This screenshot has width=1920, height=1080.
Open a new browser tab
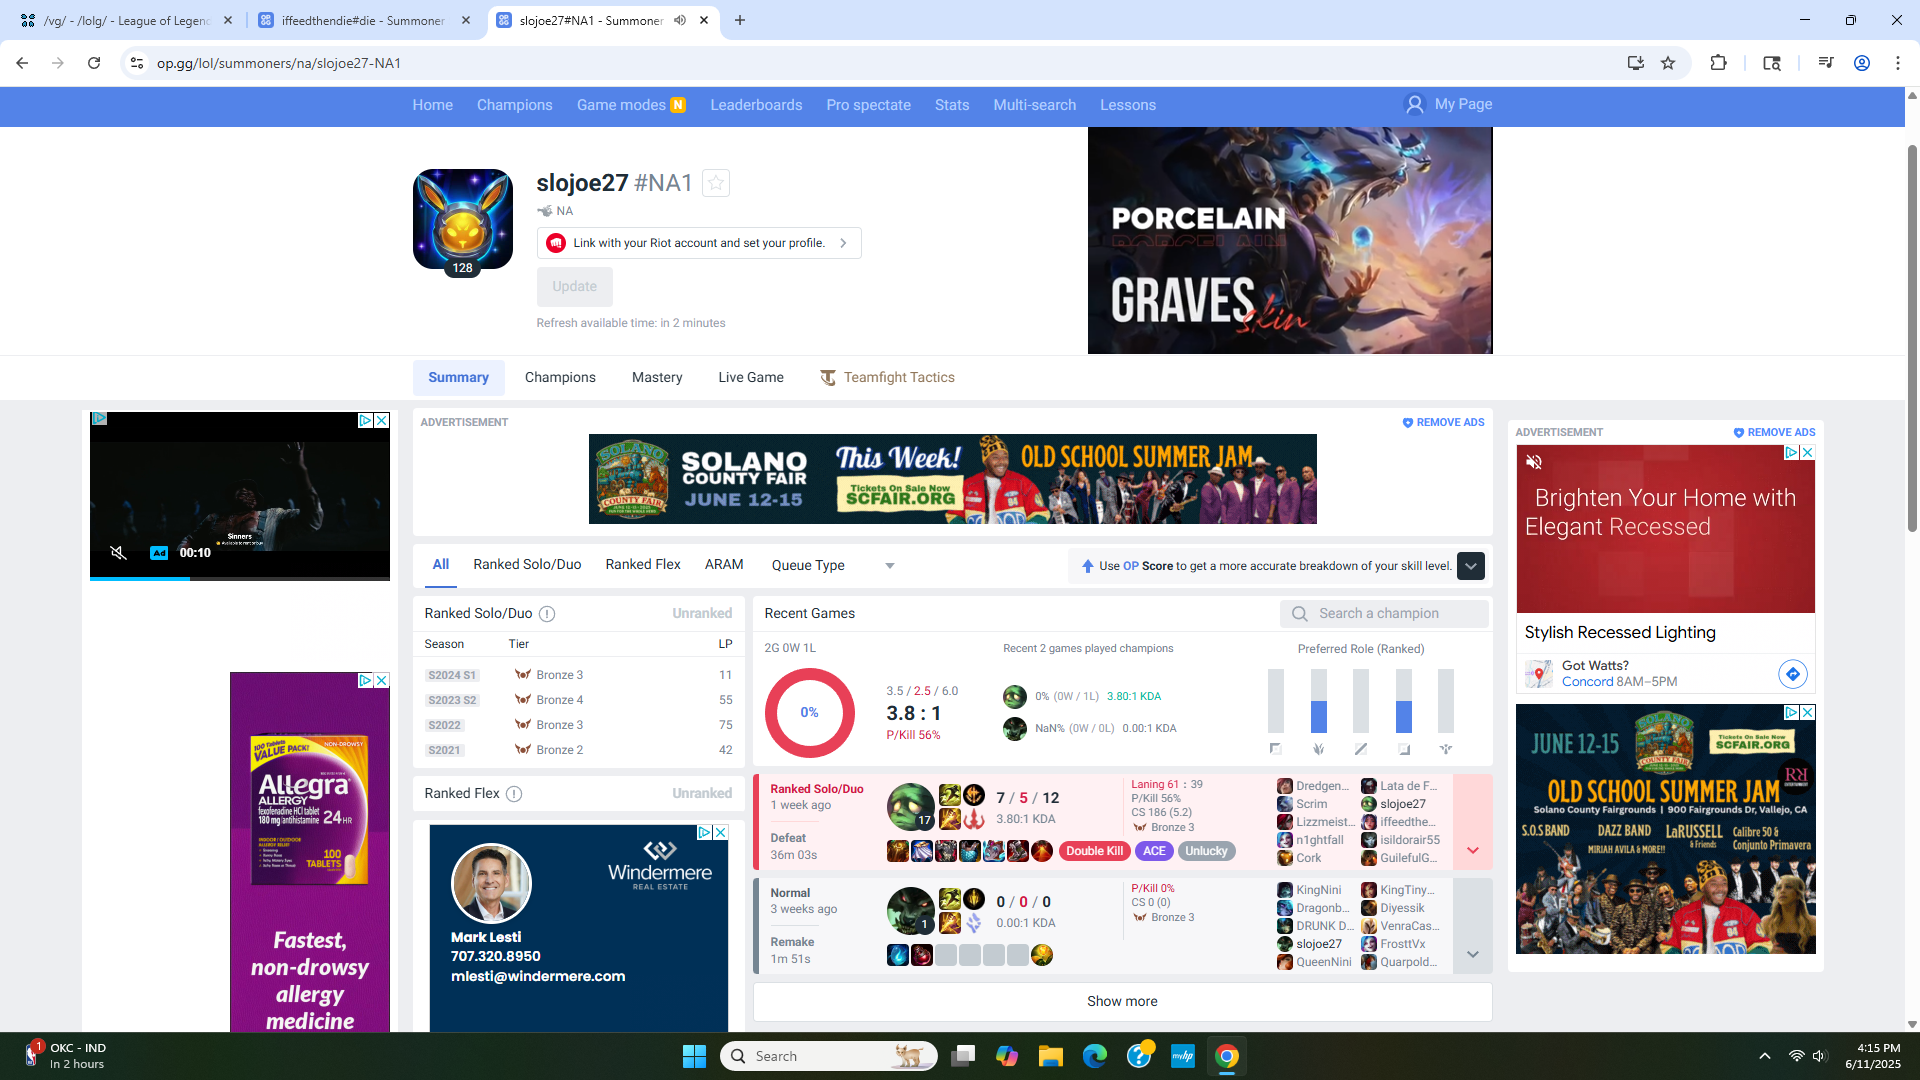[740, 20]
